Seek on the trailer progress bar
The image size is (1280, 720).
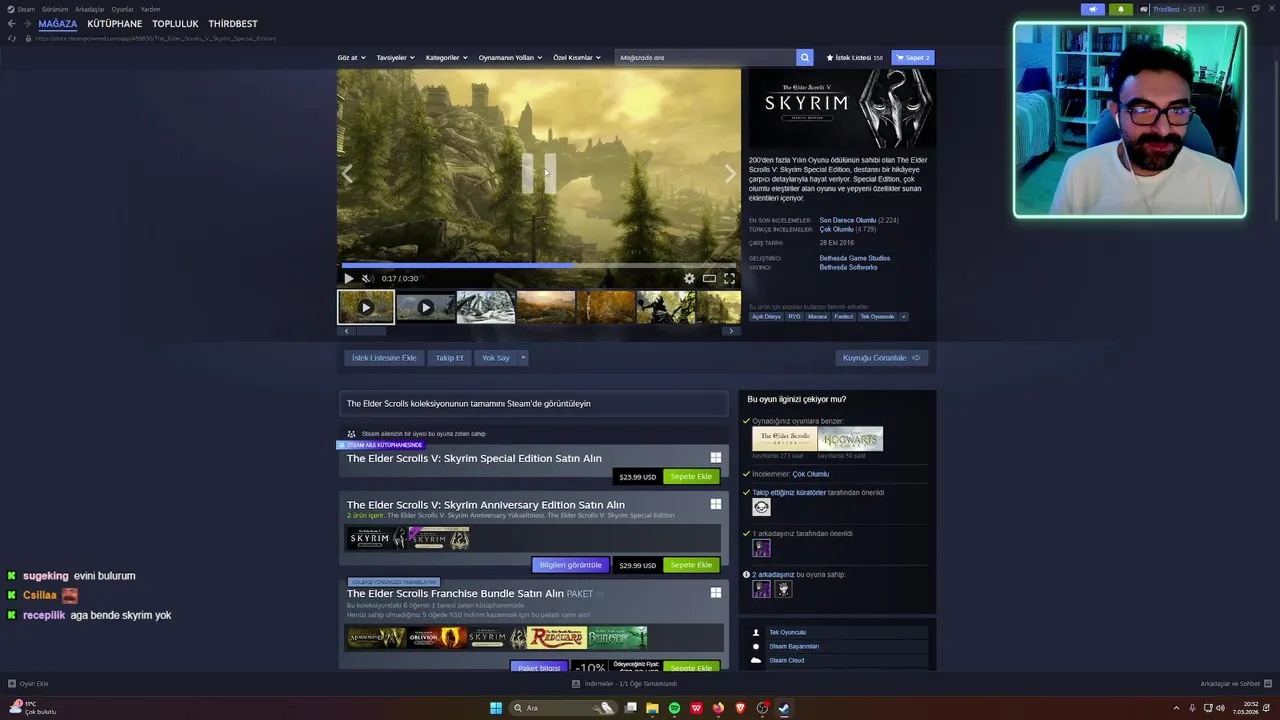point(538,265)
